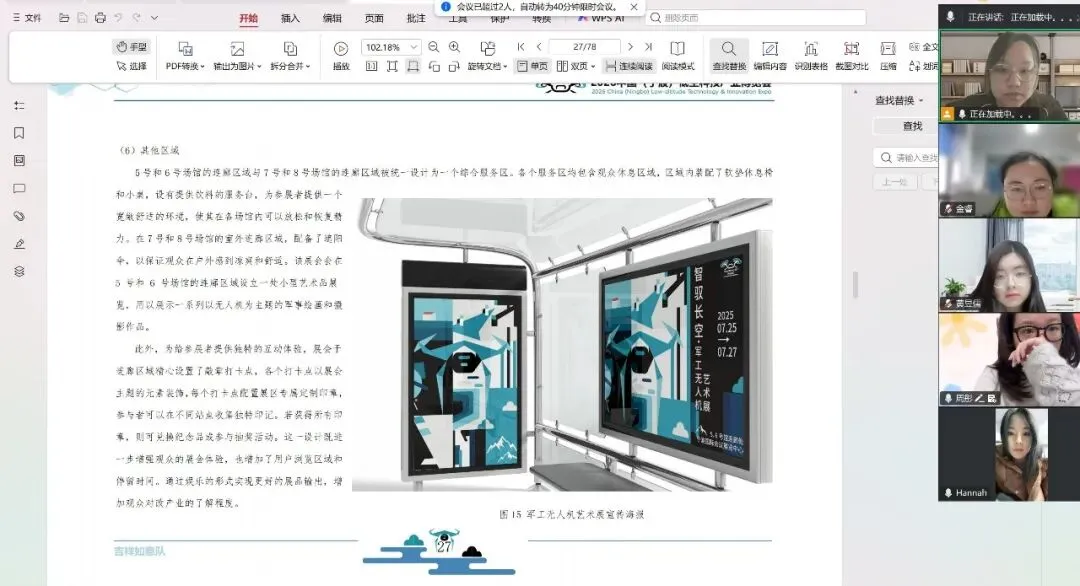Click the open folder icon
This screenshot has width=1080, height=586.
(64, 18)
